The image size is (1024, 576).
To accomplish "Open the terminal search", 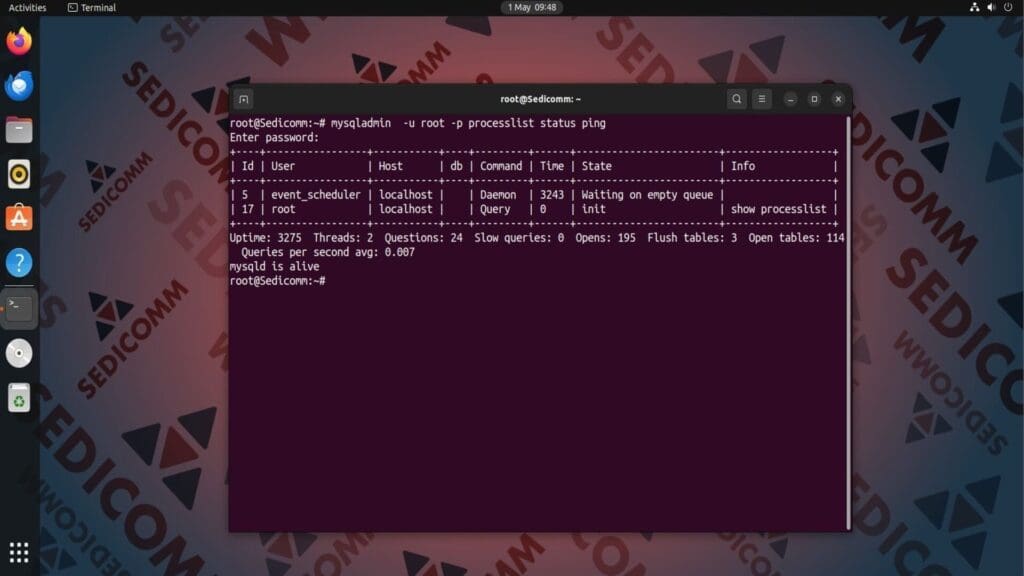I will pyautogui.click(x=737, y=99).
